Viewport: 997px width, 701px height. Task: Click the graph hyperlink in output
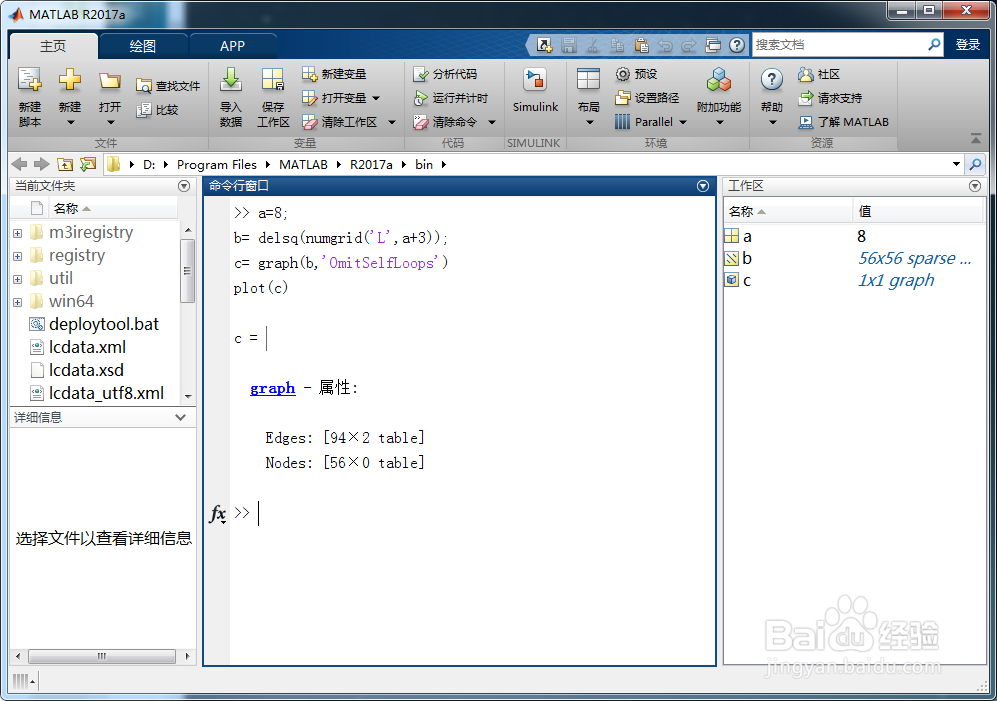coord(272,388)
